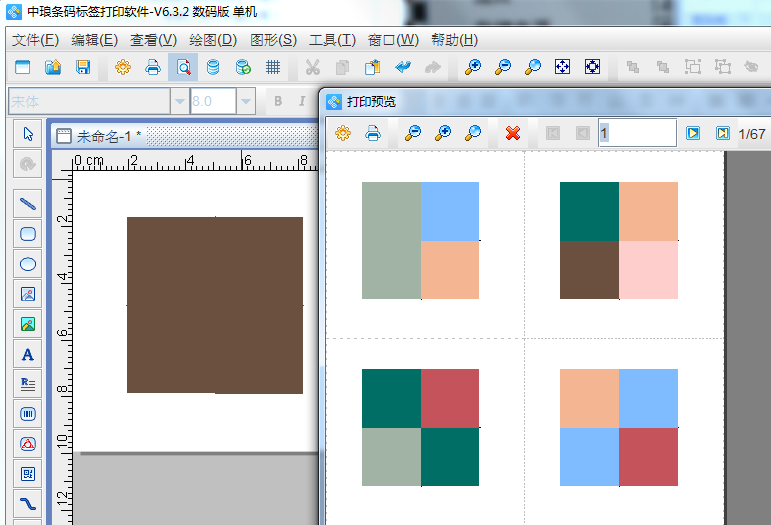Close print preview with red X
771x525 pixels.
513,133
